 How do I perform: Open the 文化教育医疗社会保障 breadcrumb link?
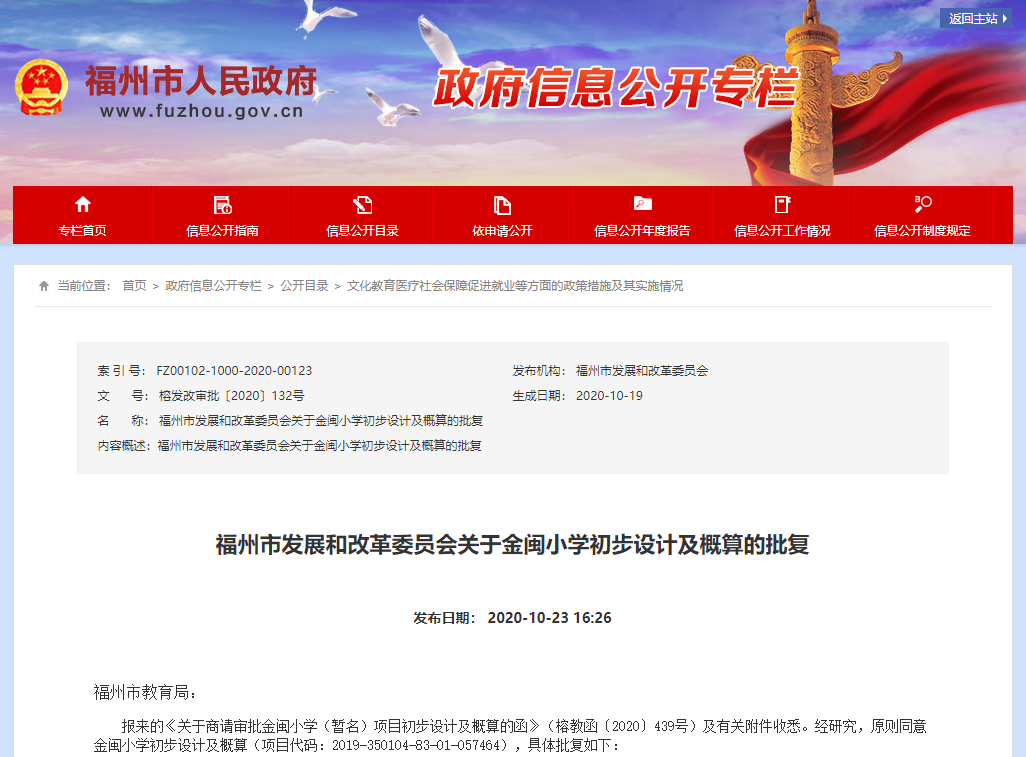[x=515, y=286]
